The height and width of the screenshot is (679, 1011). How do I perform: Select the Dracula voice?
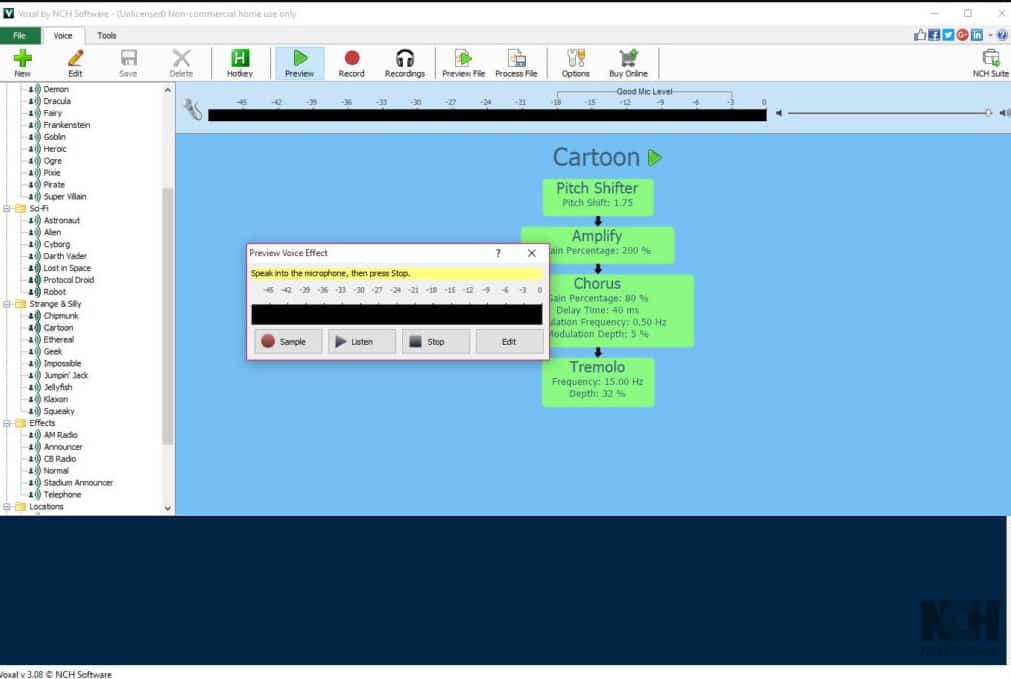pyautogui.click(x=57, y=101)
